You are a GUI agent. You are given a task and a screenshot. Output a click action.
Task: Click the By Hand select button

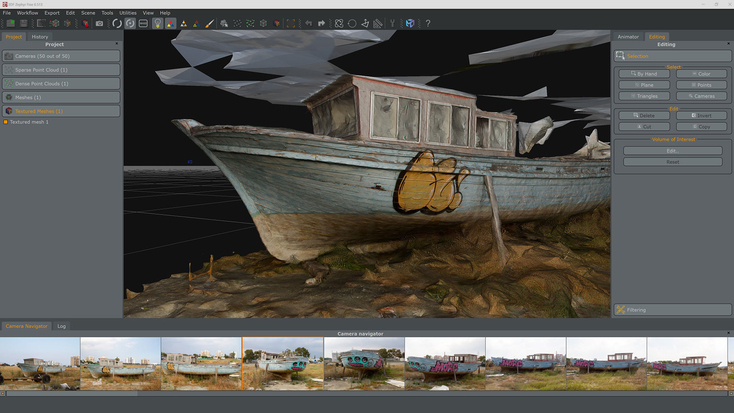click(644, 74)
